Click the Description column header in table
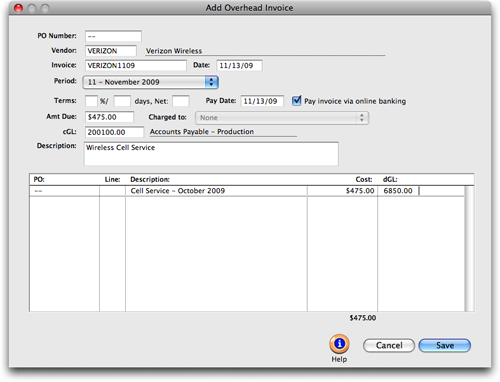Screen dimensions: 500x382 pyautogui.click(x=150, y=179)
